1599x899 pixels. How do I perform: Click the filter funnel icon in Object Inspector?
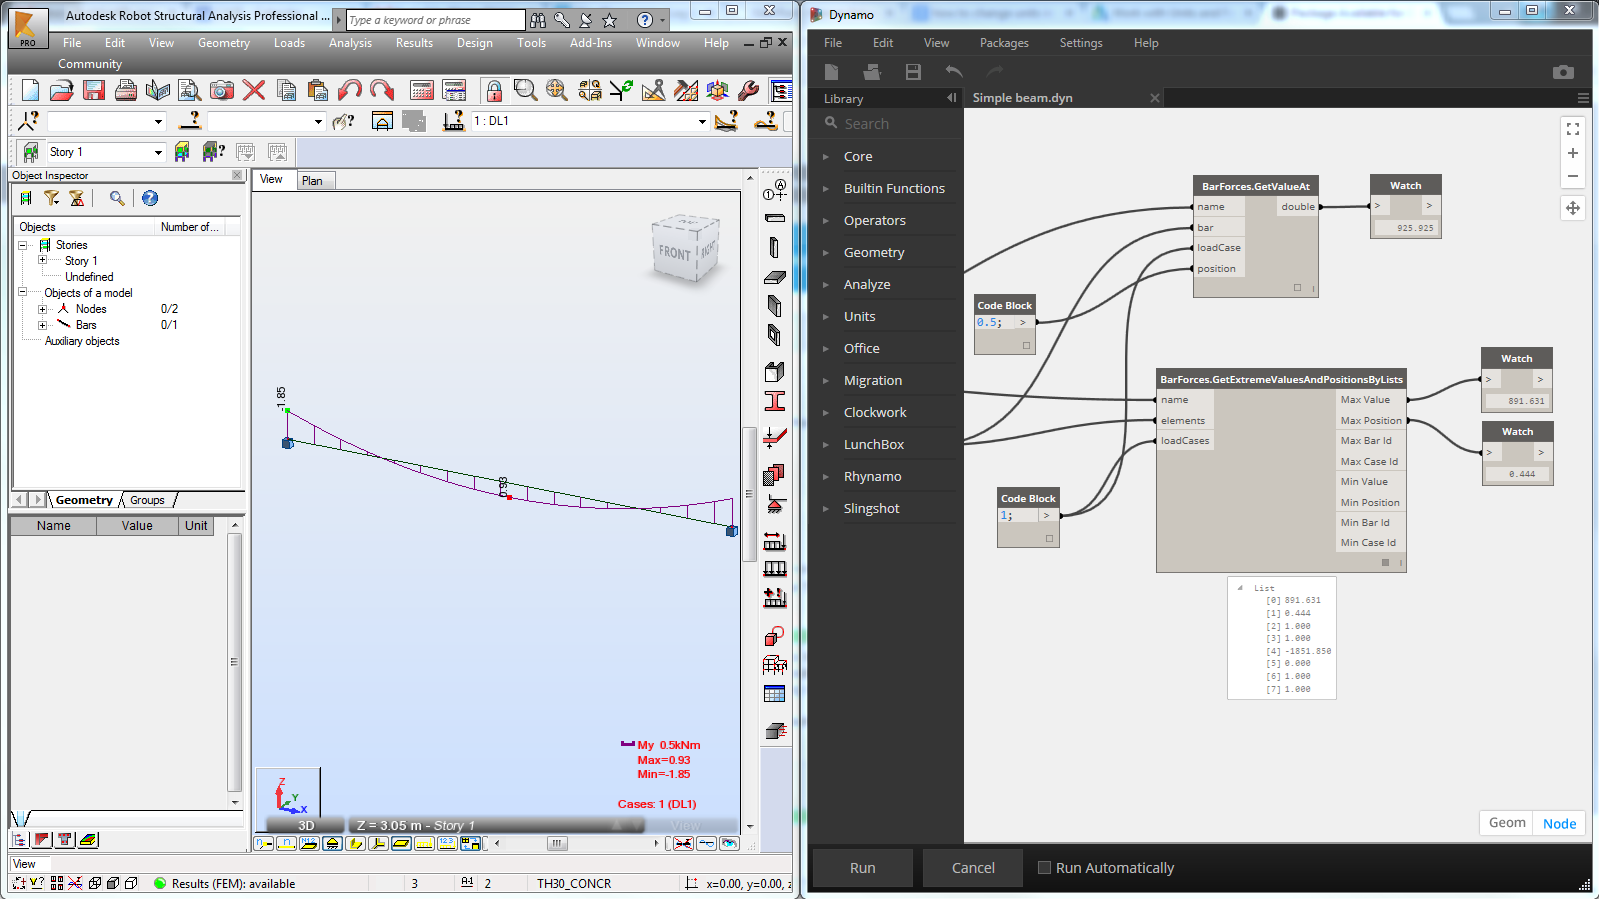51,198
